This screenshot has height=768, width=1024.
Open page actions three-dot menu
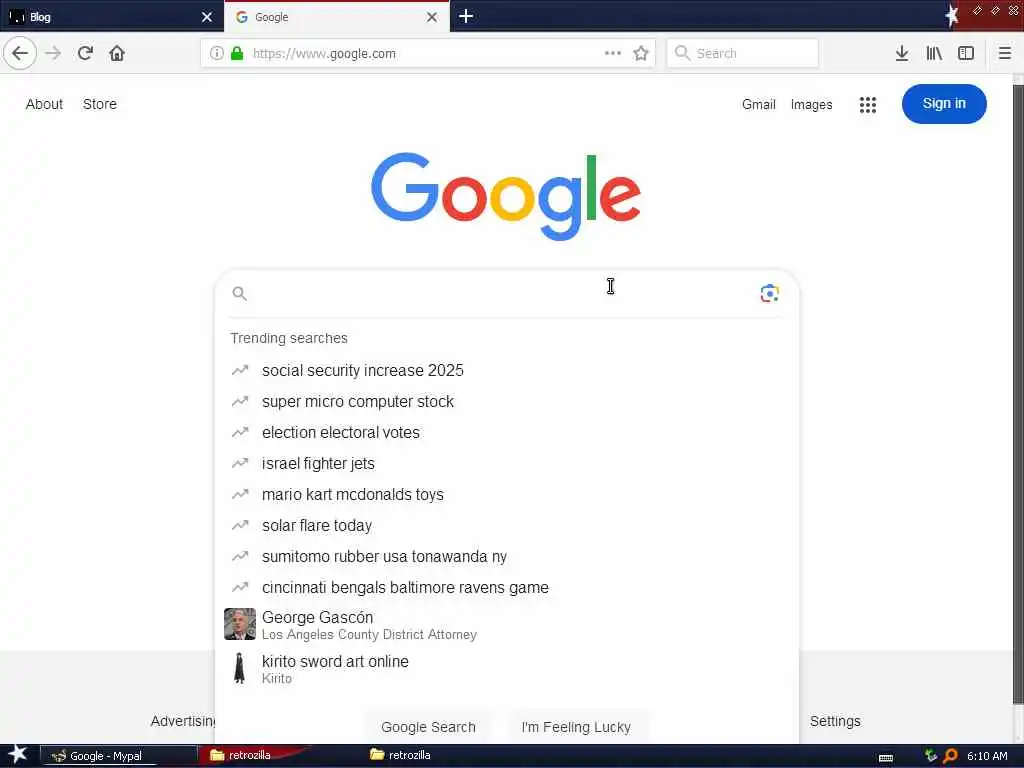(x=613, y=54)
